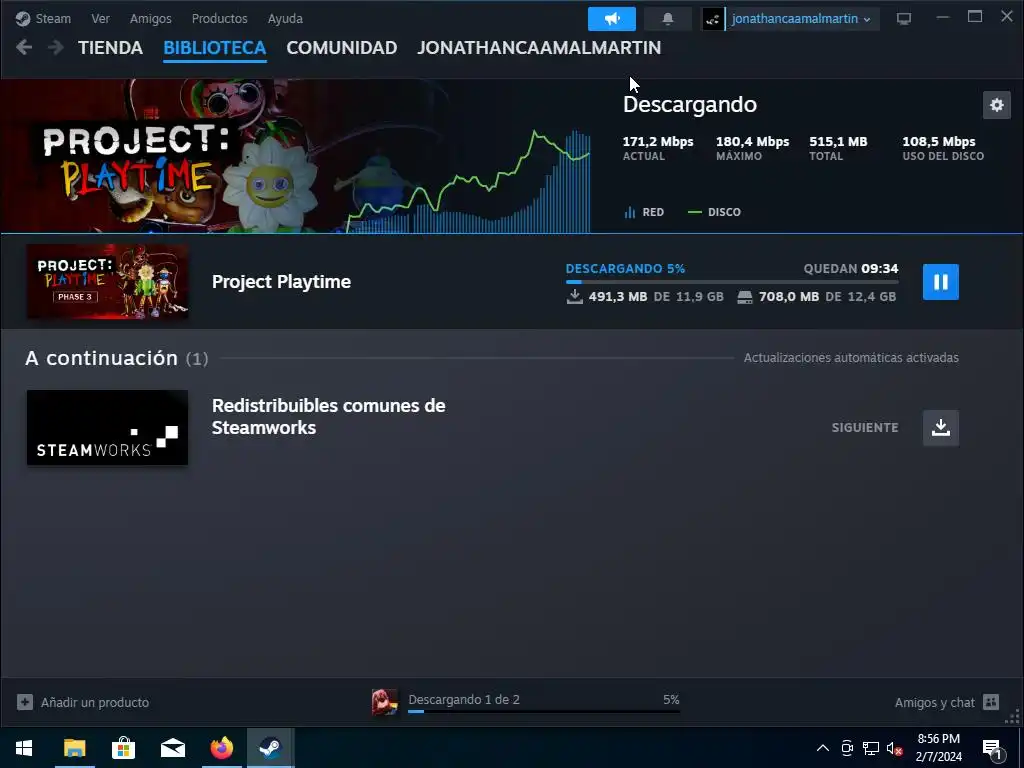This screenshot has width=1024, height=768.
Task: Click Añadir un producto
Action: click(x=95, y=703)
